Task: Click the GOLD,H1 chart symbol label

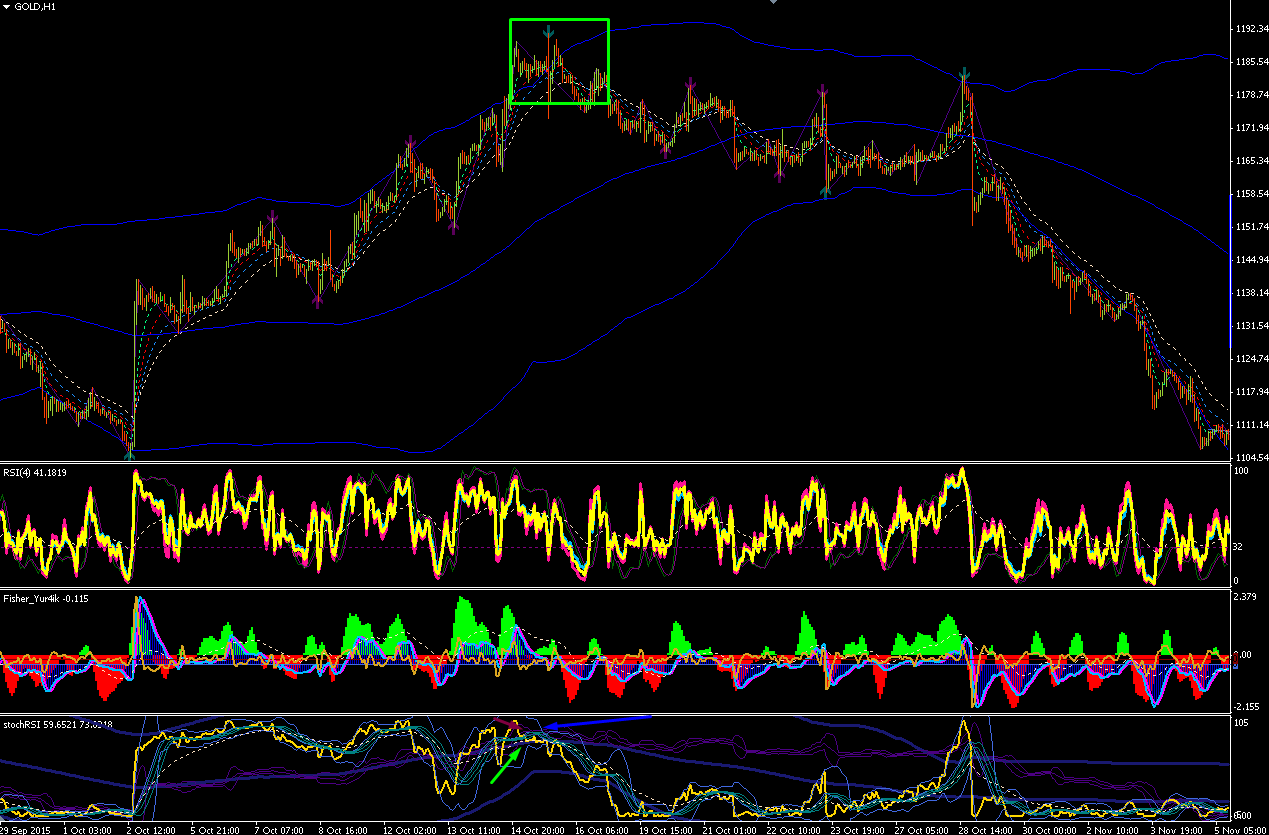Action: [x=33, y=7]
